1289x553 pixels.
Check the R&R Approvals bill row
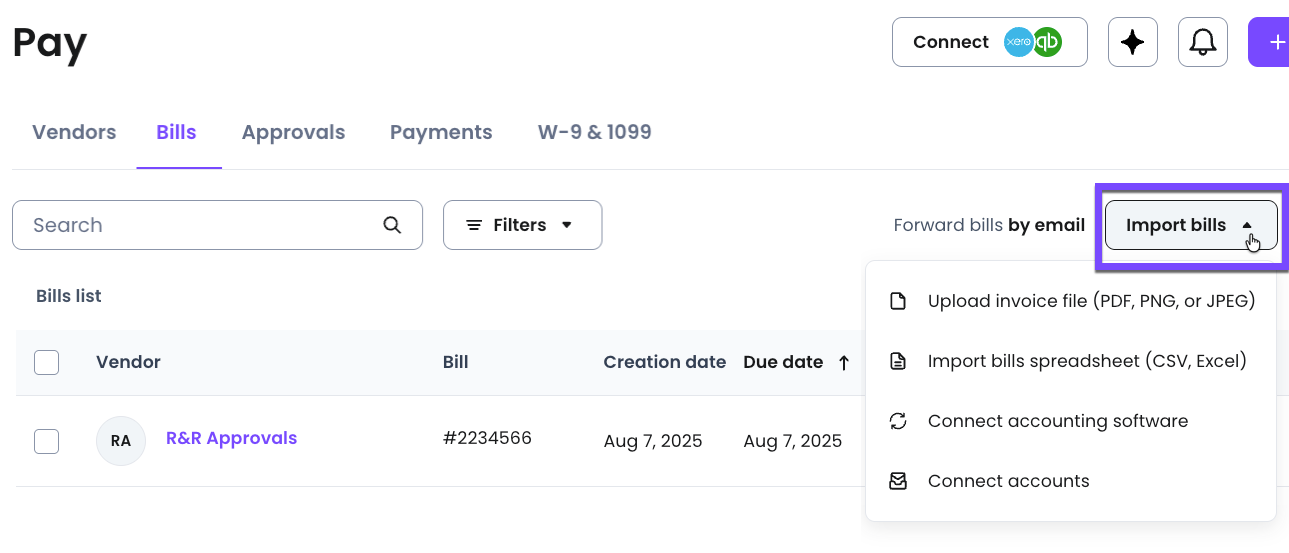(x=46, y=441)
